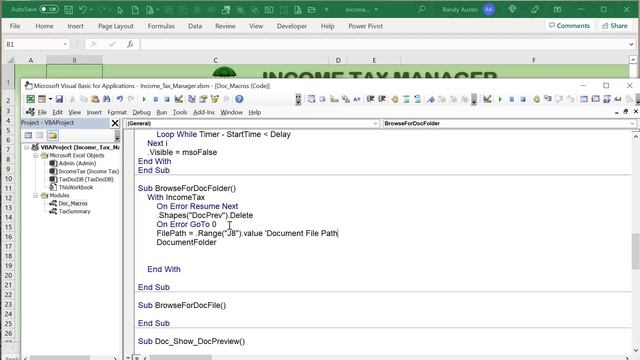
Task: Toggle bookmark with the blue flag icon
Action: [x=431, y=99]
